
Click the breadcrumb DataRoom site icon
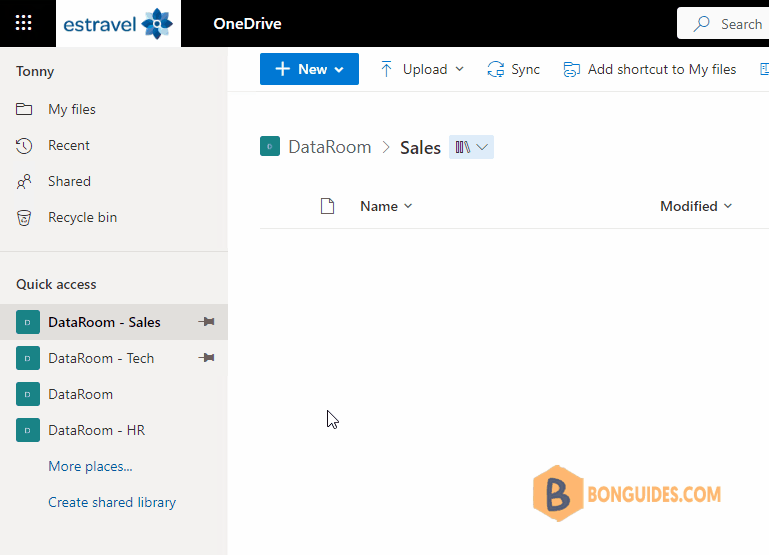270,146
